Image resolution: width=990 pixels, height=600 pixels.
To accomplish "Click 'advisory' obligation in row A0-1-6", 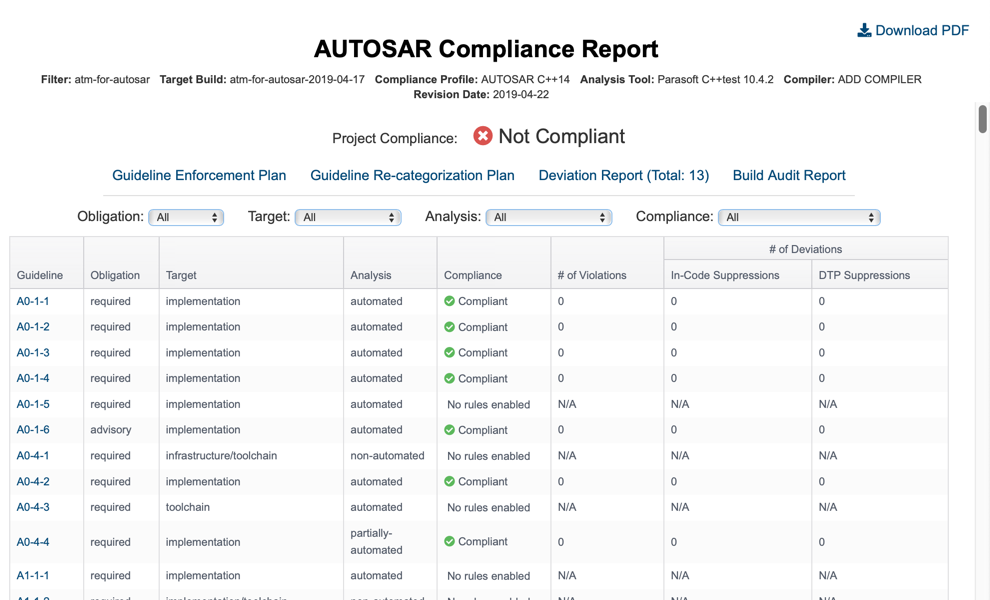I will 110,429.
